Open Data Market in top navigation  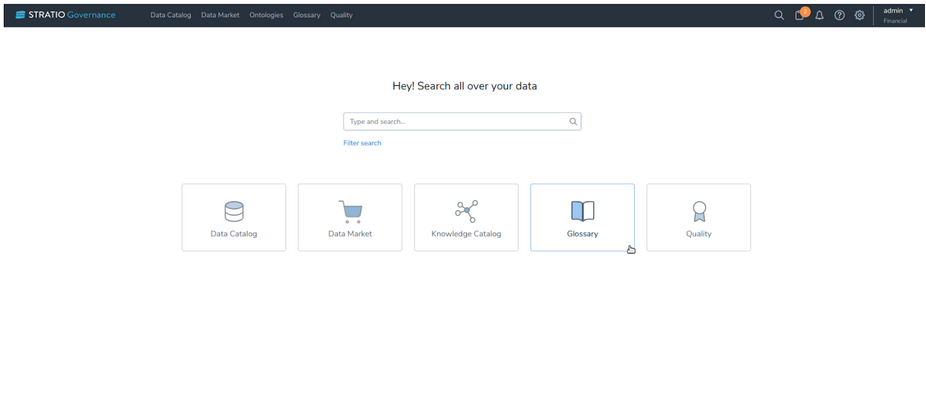coord(220,15)
